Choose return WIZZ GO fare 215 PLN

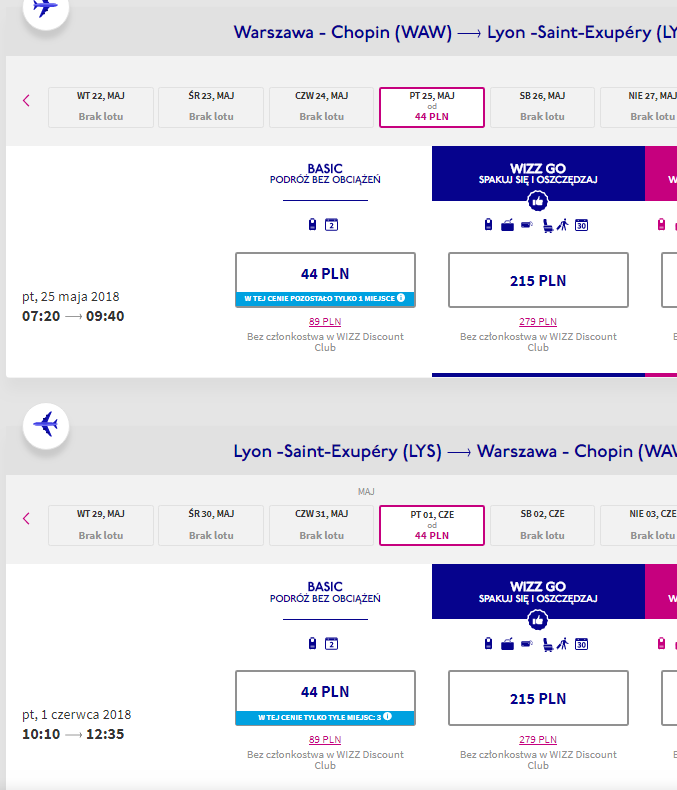[538, 698]
